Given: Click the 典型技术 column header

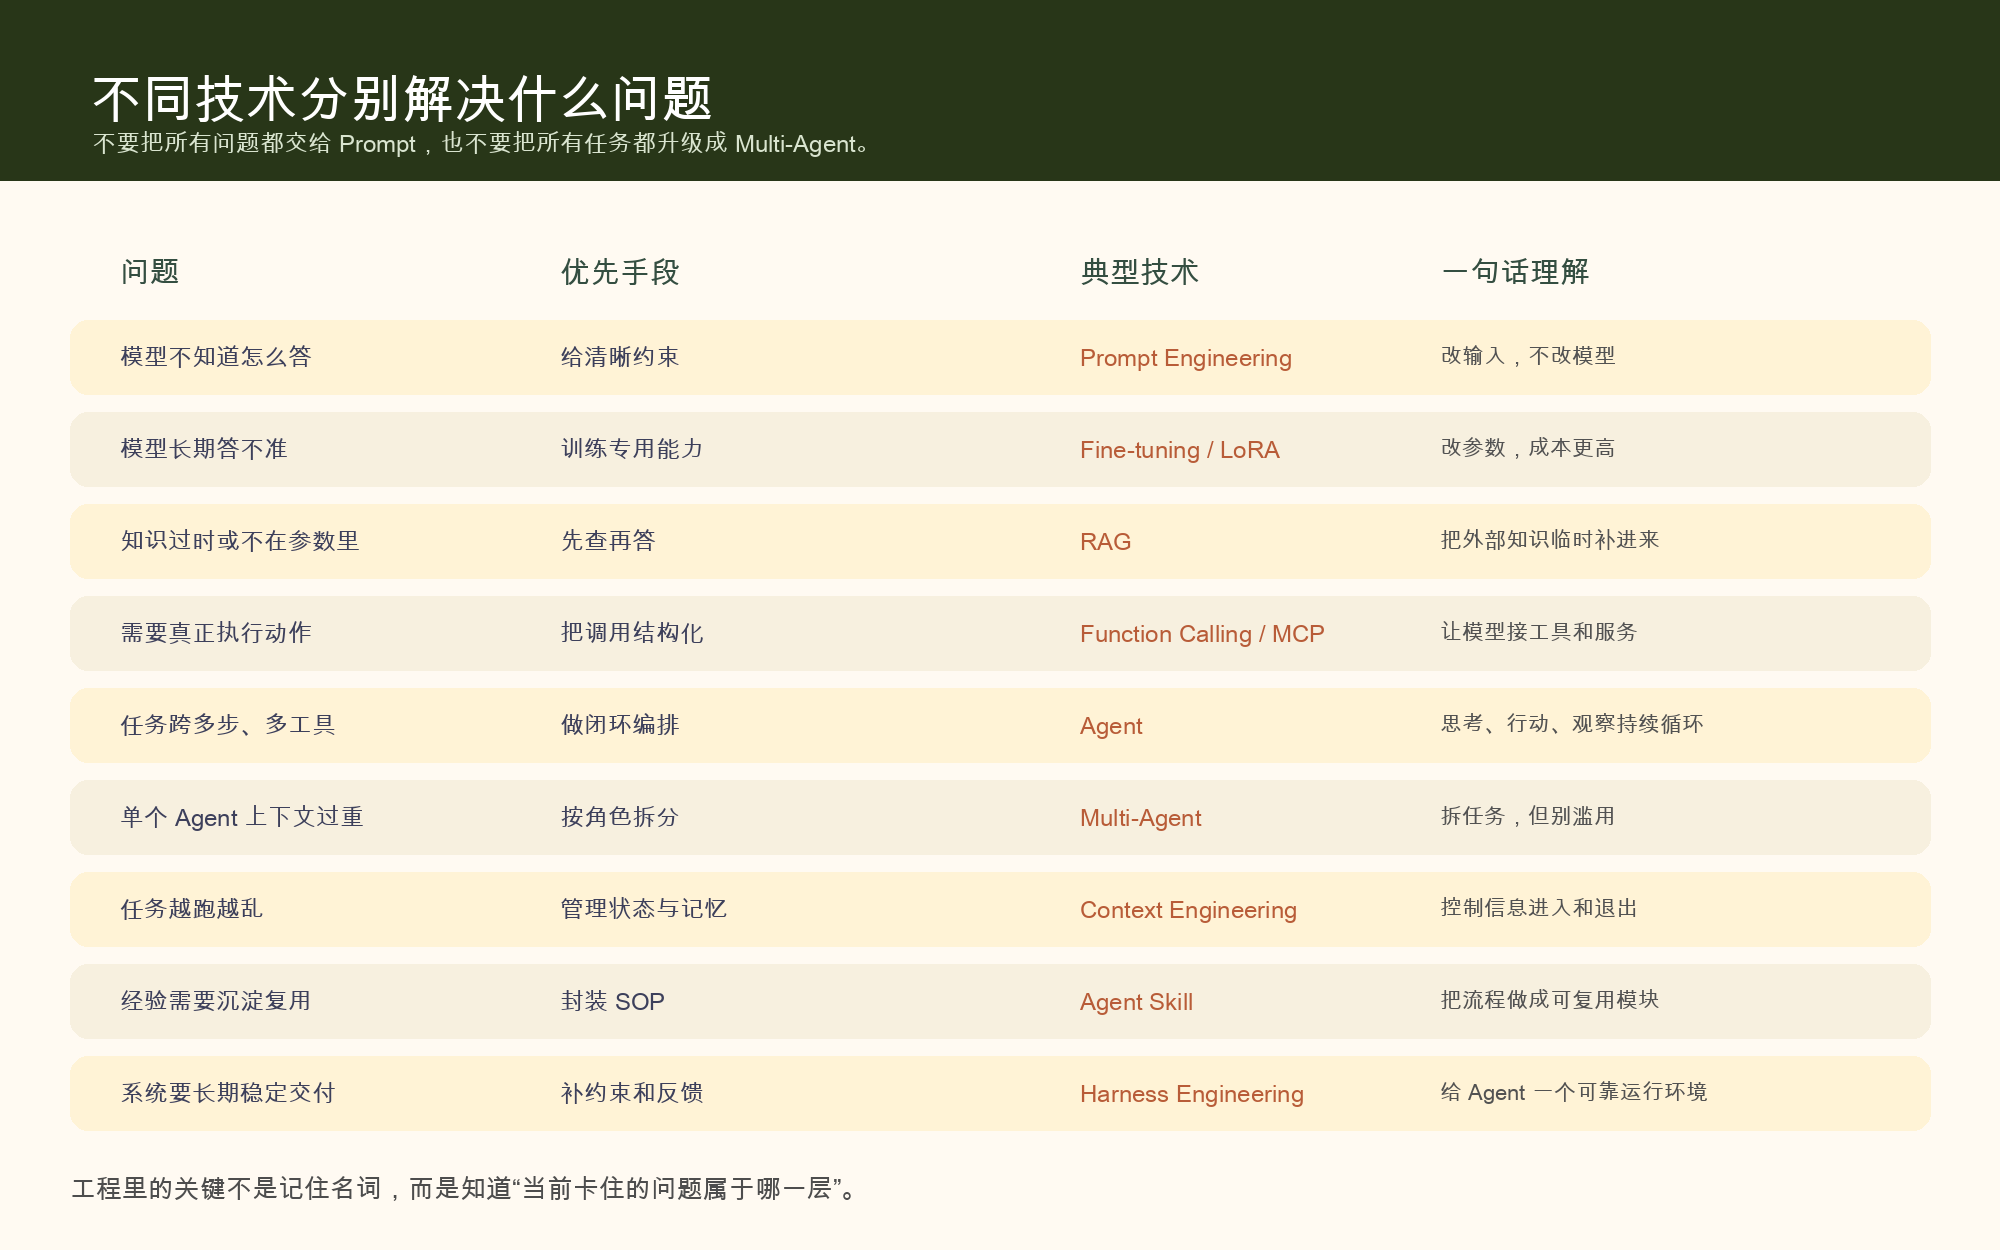Looking at the screenshot, I should (x=1141, y=272).
